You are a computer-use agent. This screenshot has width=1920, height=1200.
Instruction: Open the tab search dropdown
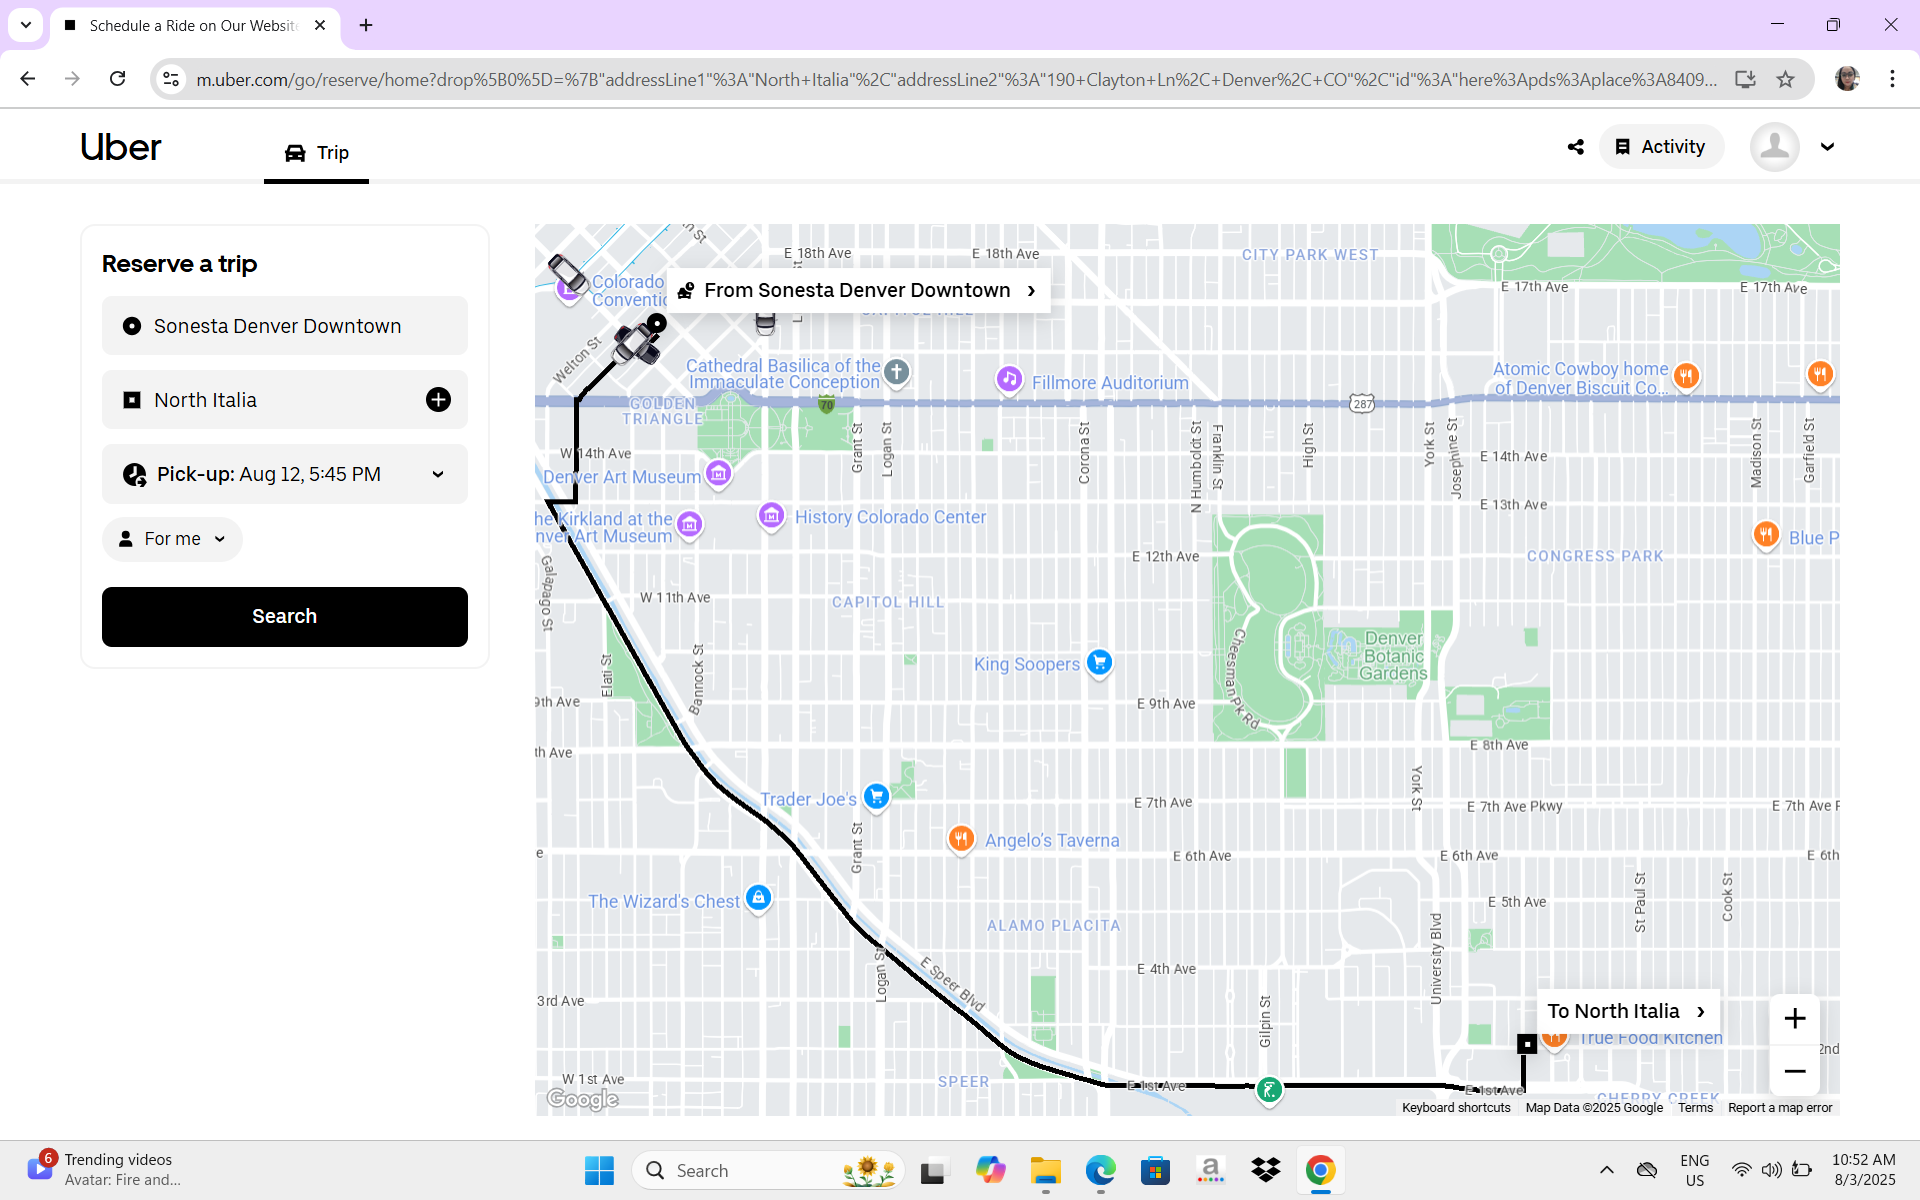tap(26, 25)
